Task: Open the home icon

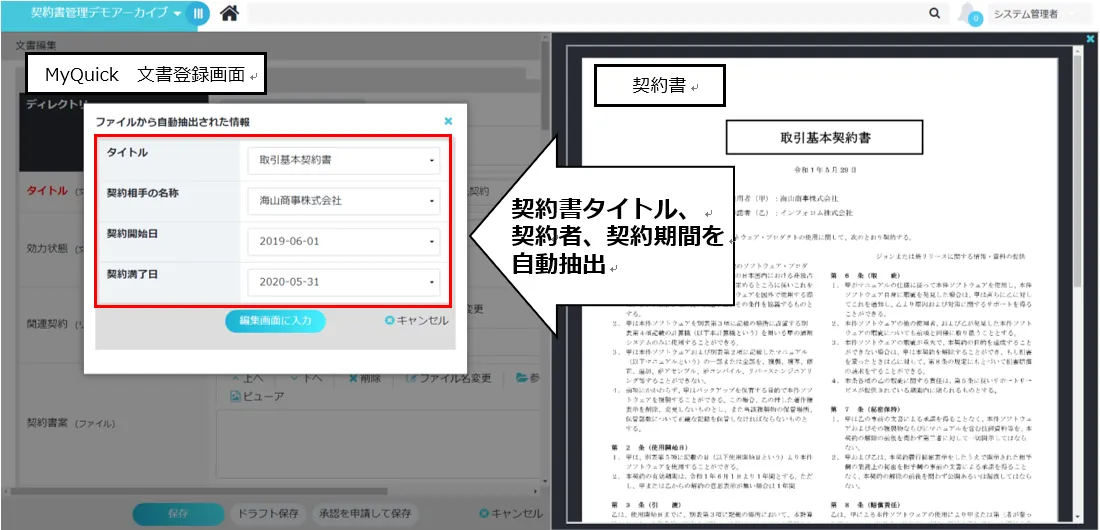Action: 229,13
